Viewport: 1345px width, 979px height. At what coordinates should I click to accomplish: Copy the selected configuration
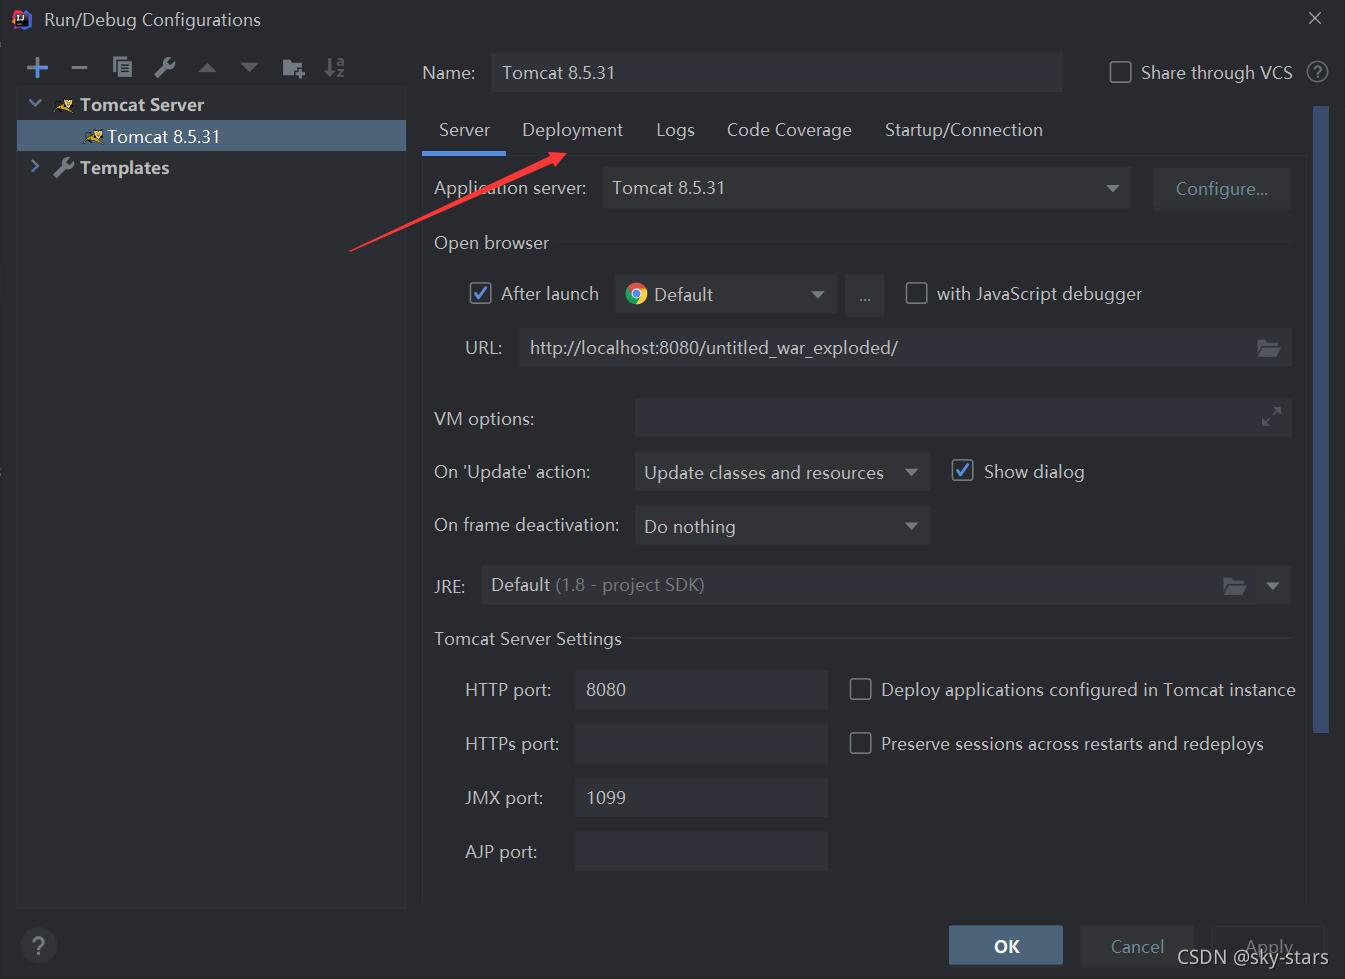(x=122, y=67)
